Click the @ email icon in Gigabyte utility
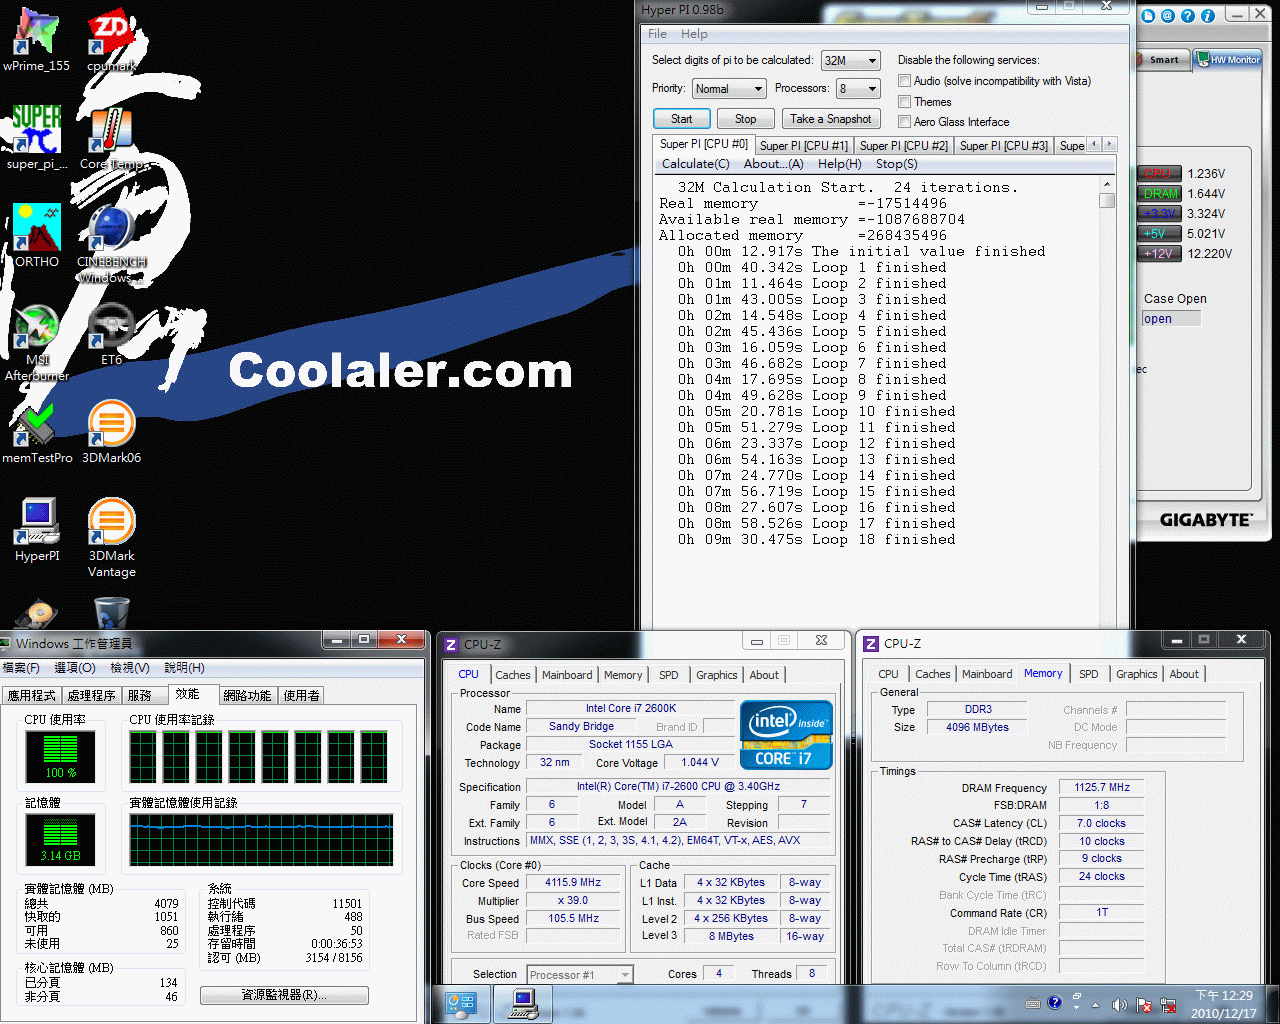 1168,15
